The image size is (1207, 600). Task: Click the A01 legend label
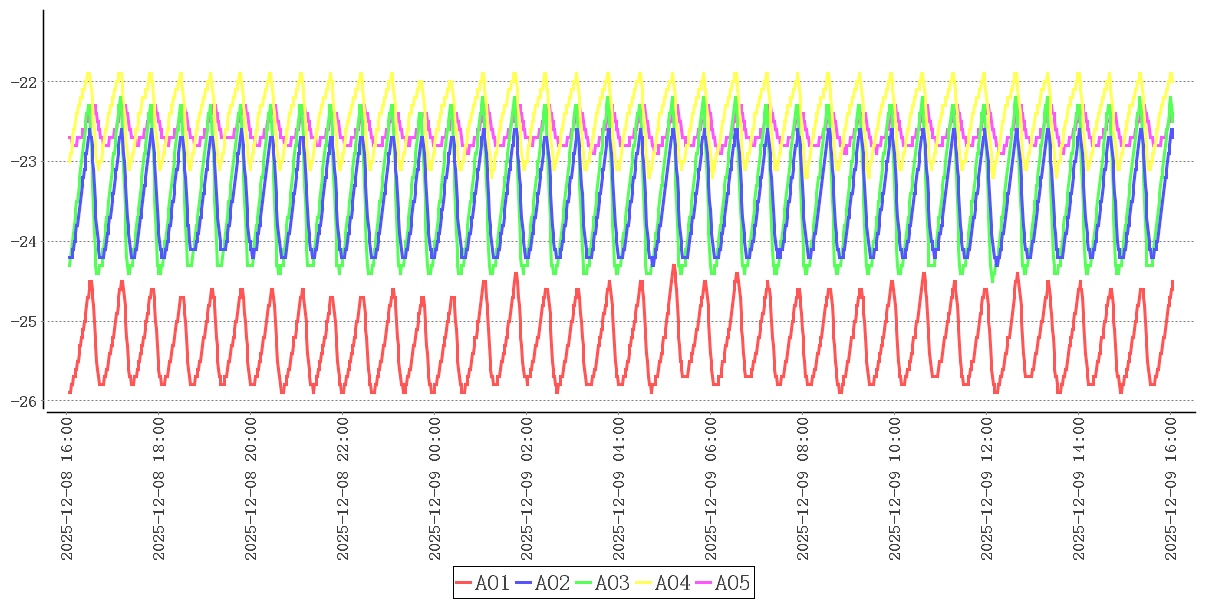coord(493,583)
